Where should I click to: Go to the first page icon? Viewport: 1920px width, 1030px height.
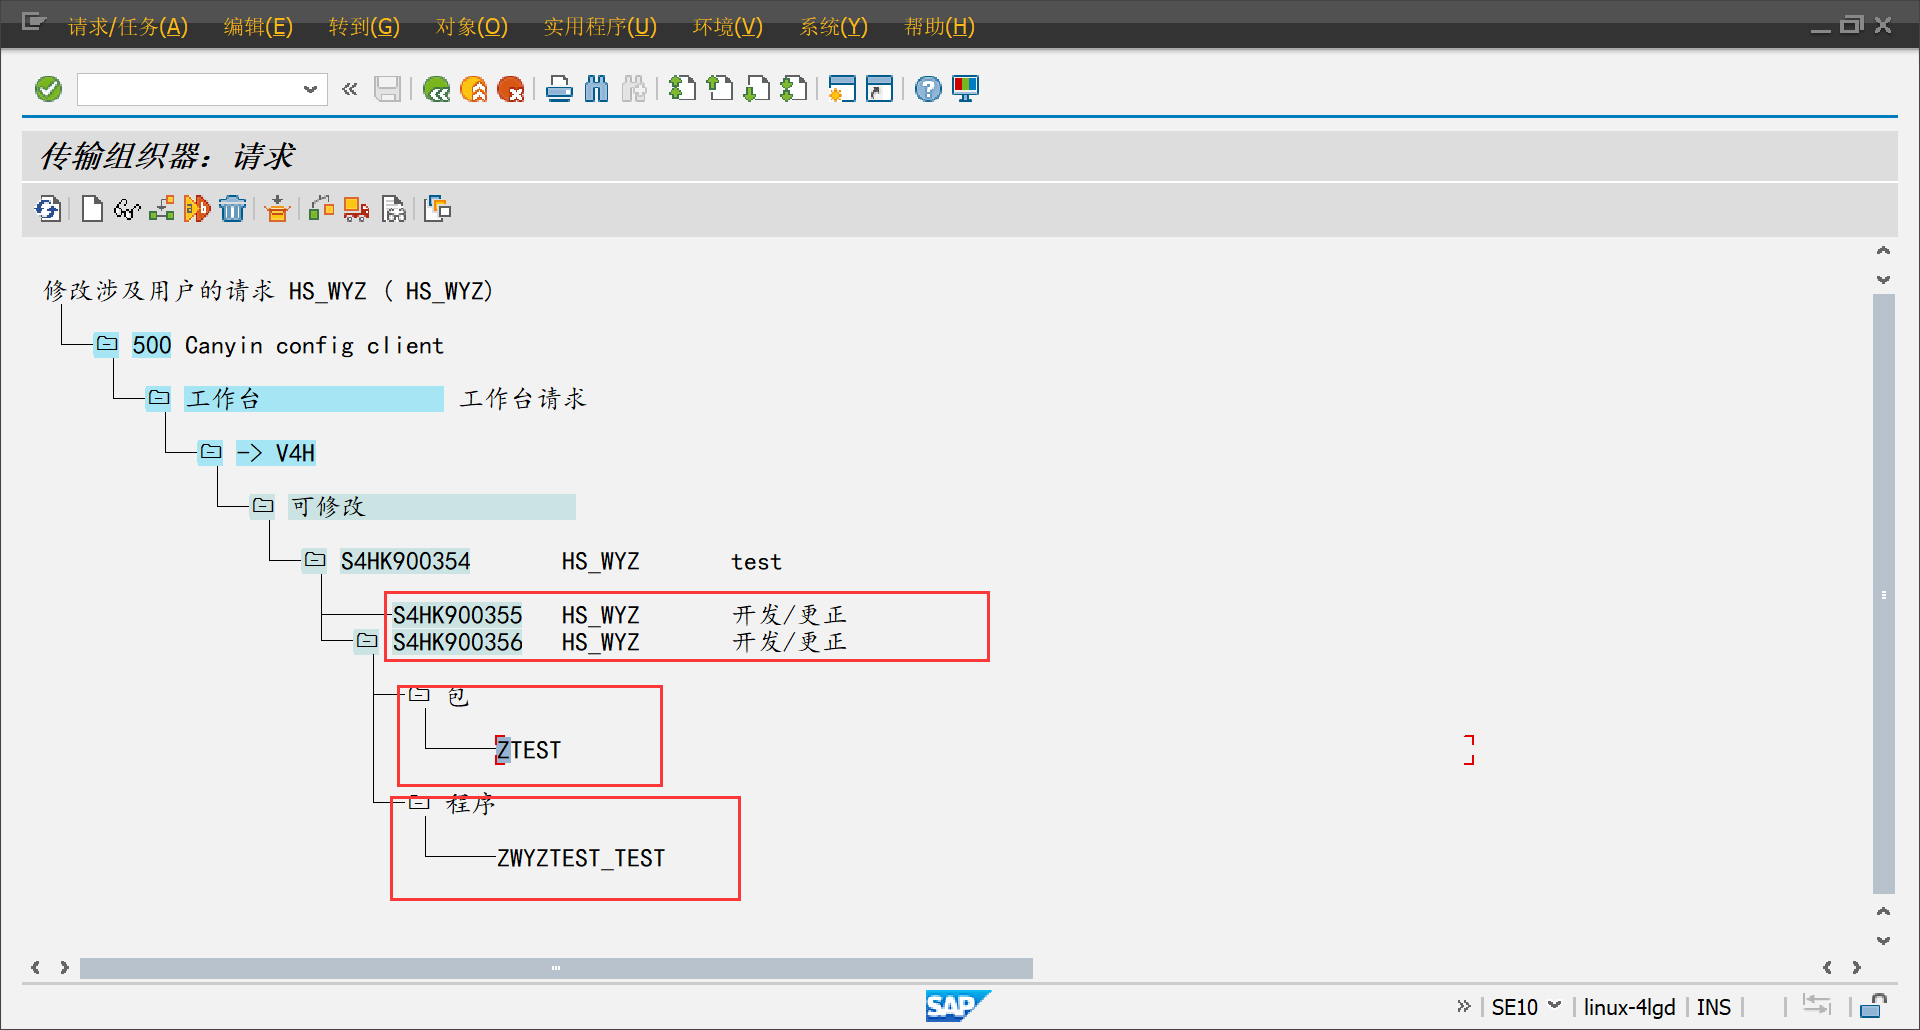[x=682, y=89]
